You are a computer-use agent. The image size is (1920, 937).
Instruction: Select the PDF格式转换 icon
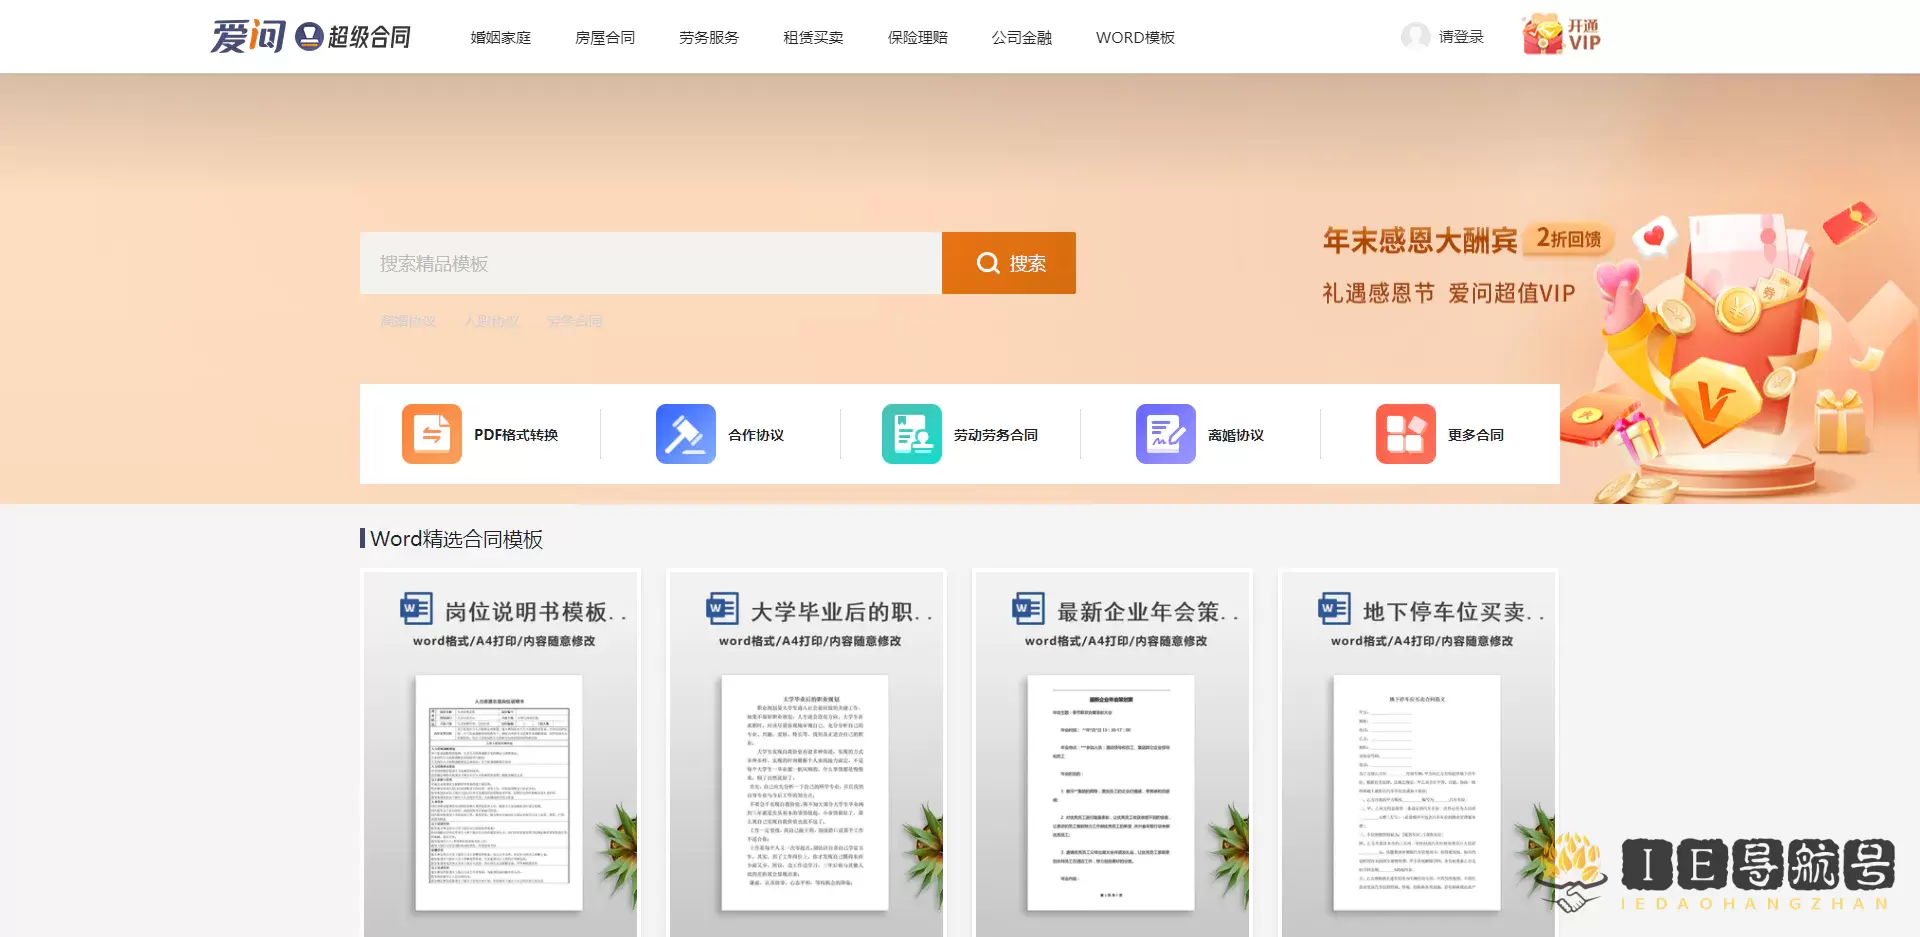click(x=431, y=433)
